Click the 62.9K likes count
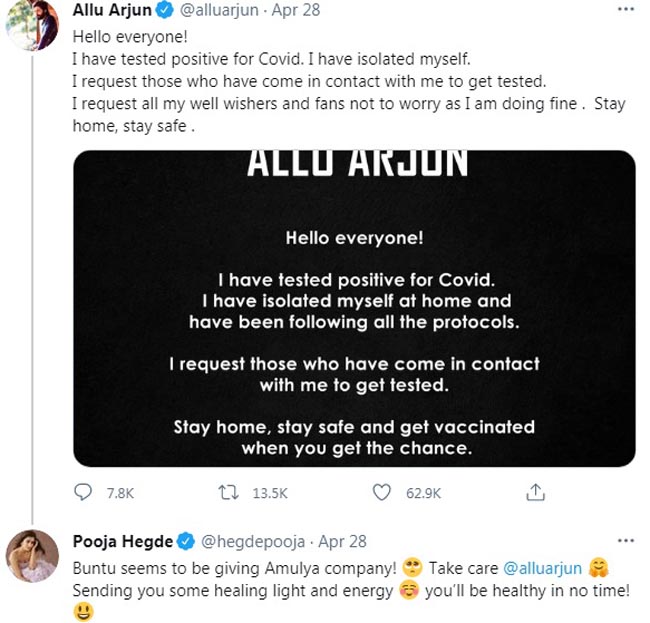Viewport: 650px width, 623px height. 423,493
